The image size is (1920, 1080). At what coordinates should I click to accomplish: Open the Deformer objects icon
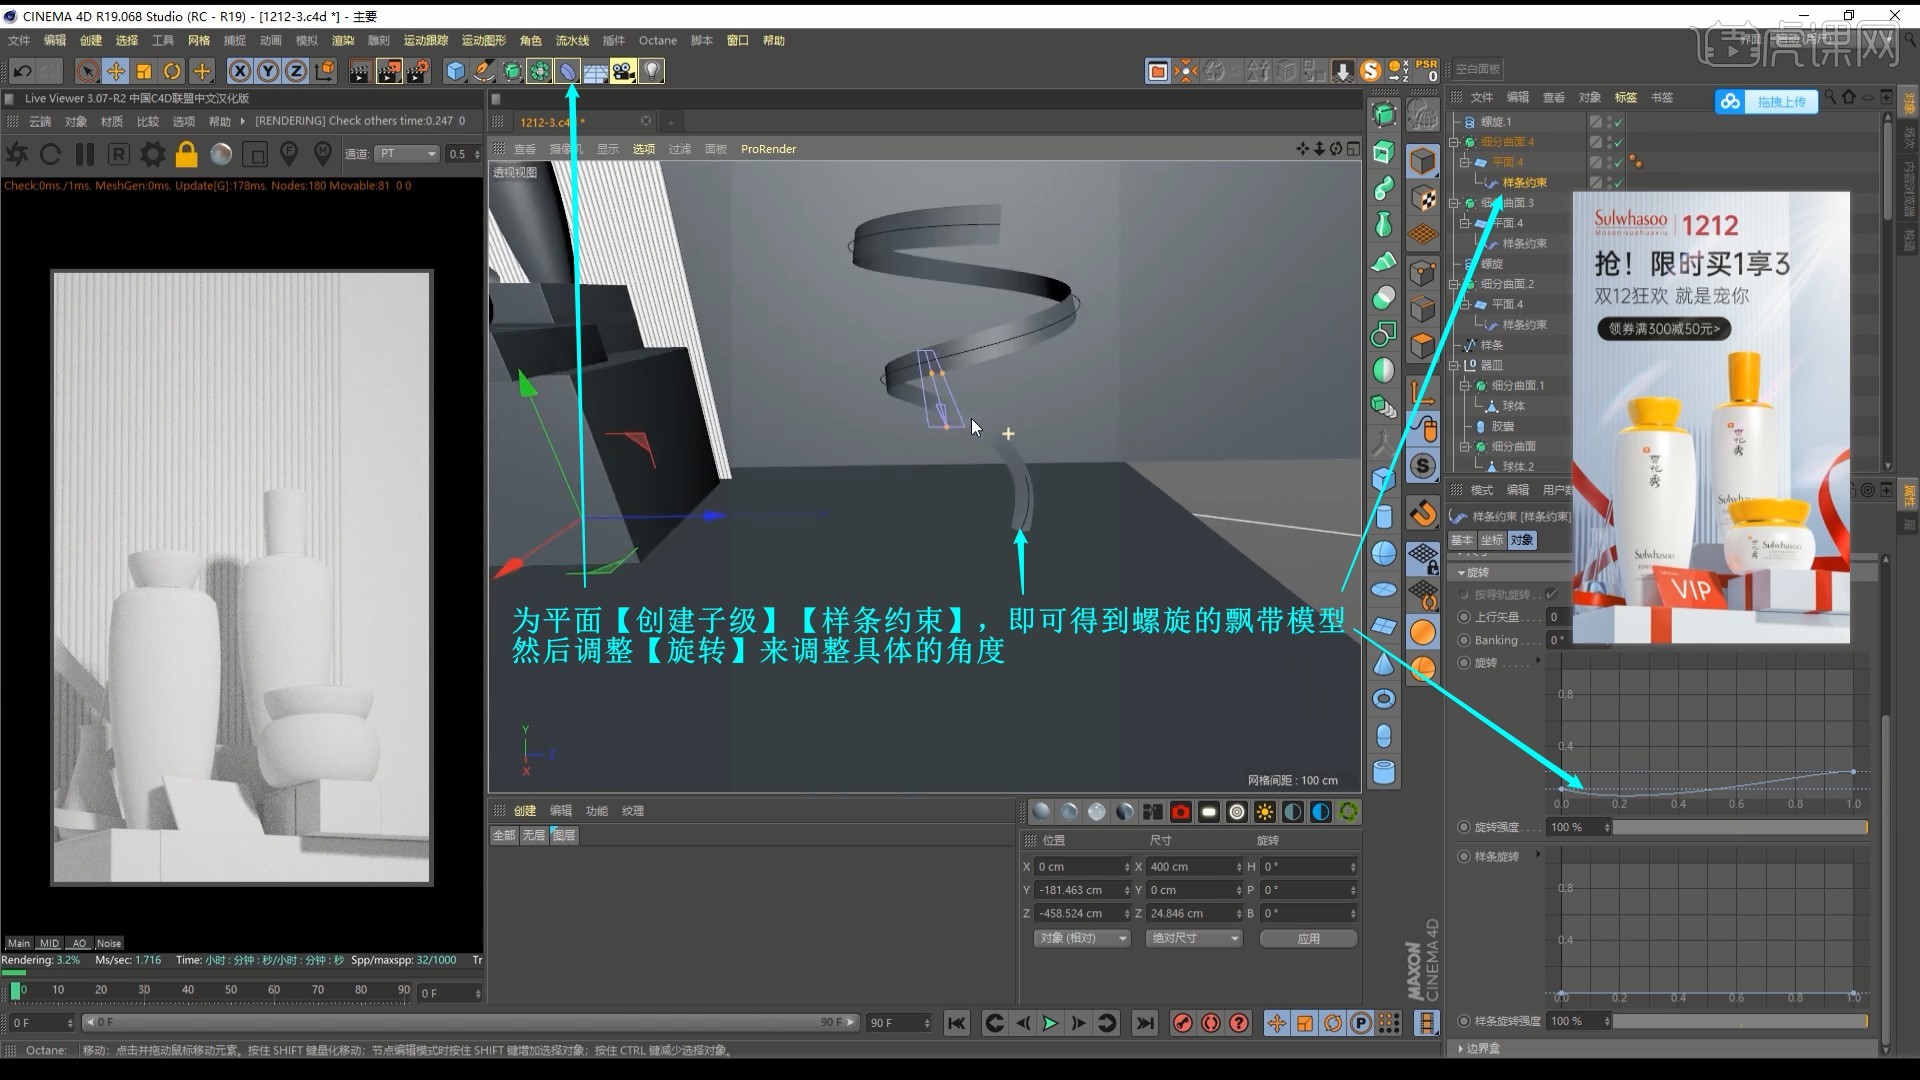click(x=567, y=71)
